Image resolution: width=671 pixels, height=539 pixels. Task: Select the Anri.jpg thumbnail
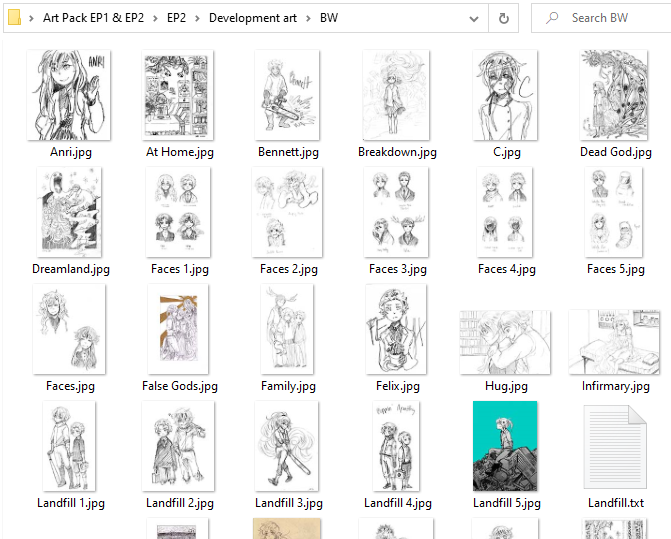click(x=69, y=95)
